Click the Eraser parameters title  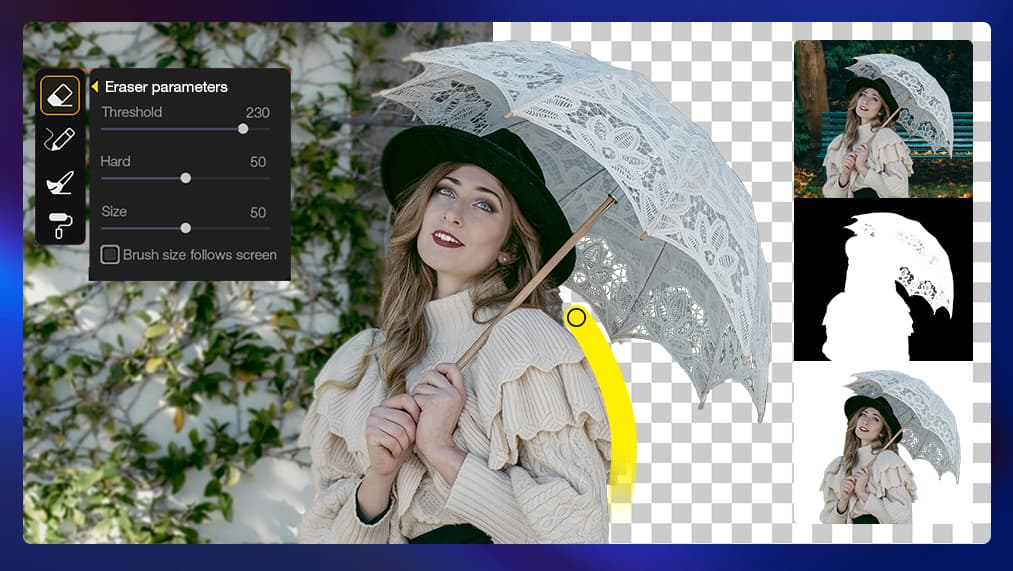click(x=166, y=87)
